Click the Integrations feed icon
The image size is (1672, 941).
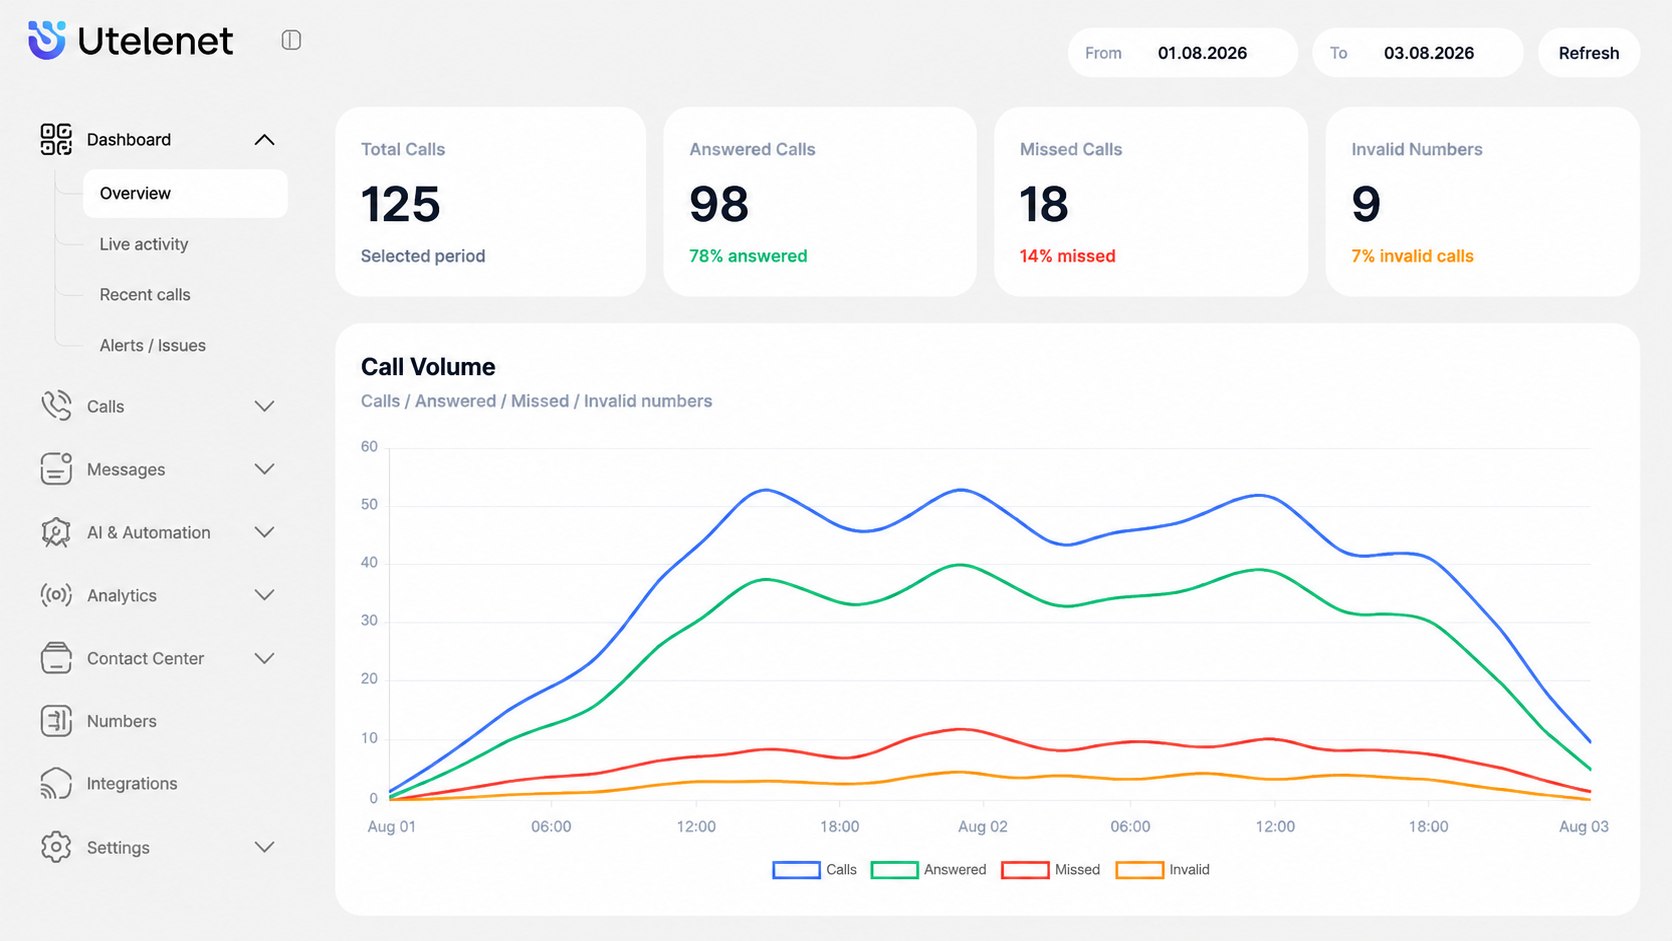click(56, 784)
